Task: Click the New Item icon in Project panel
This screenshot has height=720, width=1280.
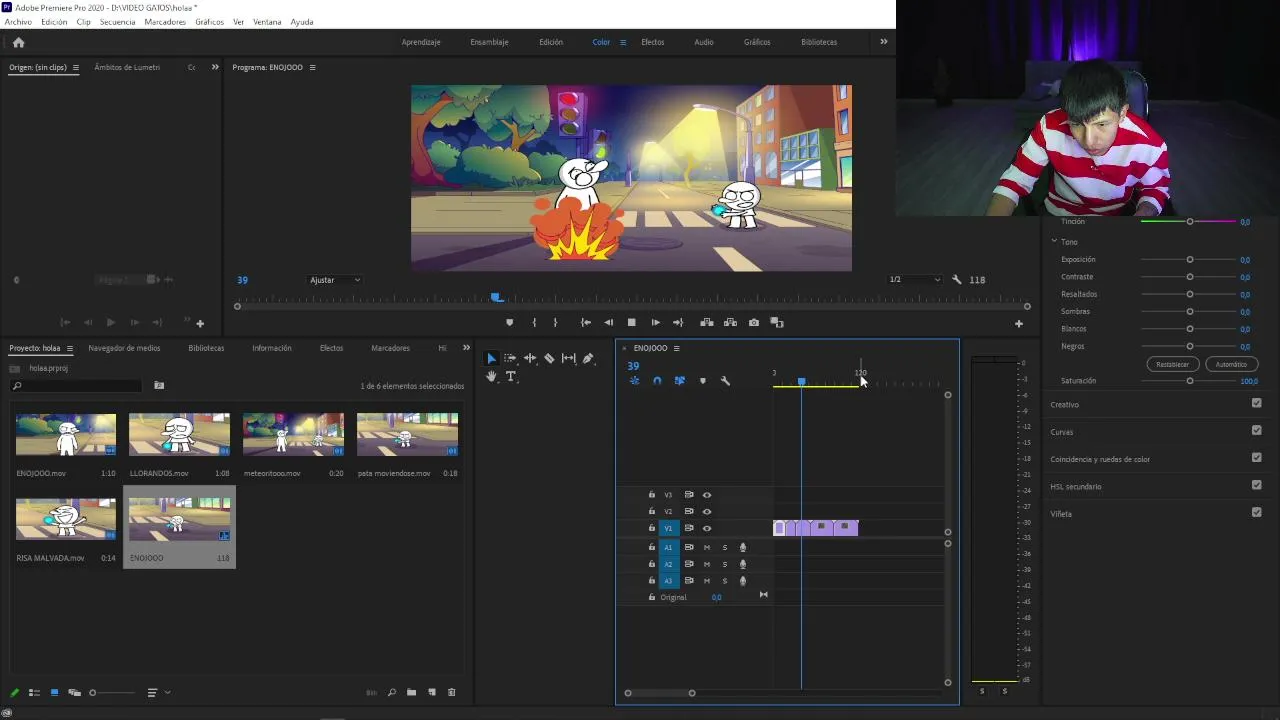Action: pyautogui.click(x=432, y=692)
